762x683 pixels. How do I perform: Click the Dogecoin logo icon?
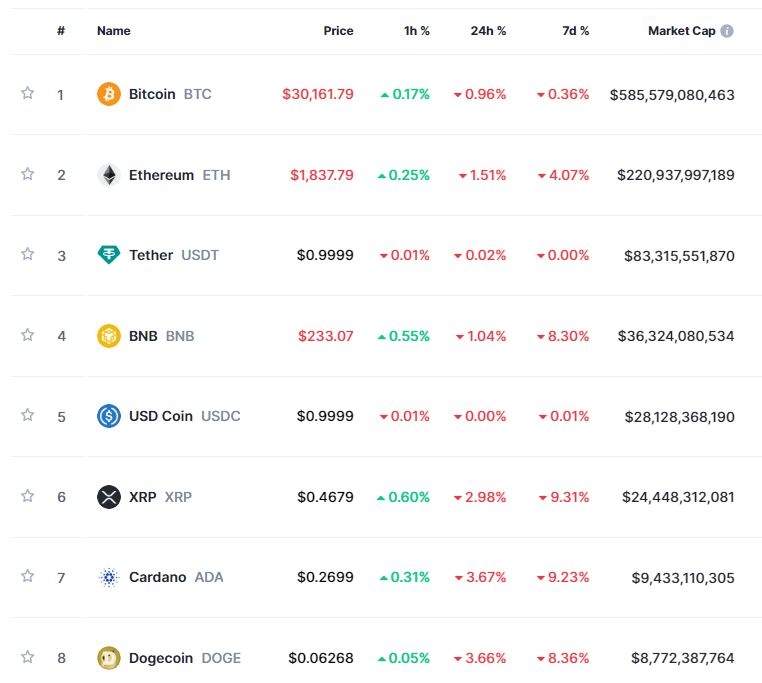[x=108, y=658]
